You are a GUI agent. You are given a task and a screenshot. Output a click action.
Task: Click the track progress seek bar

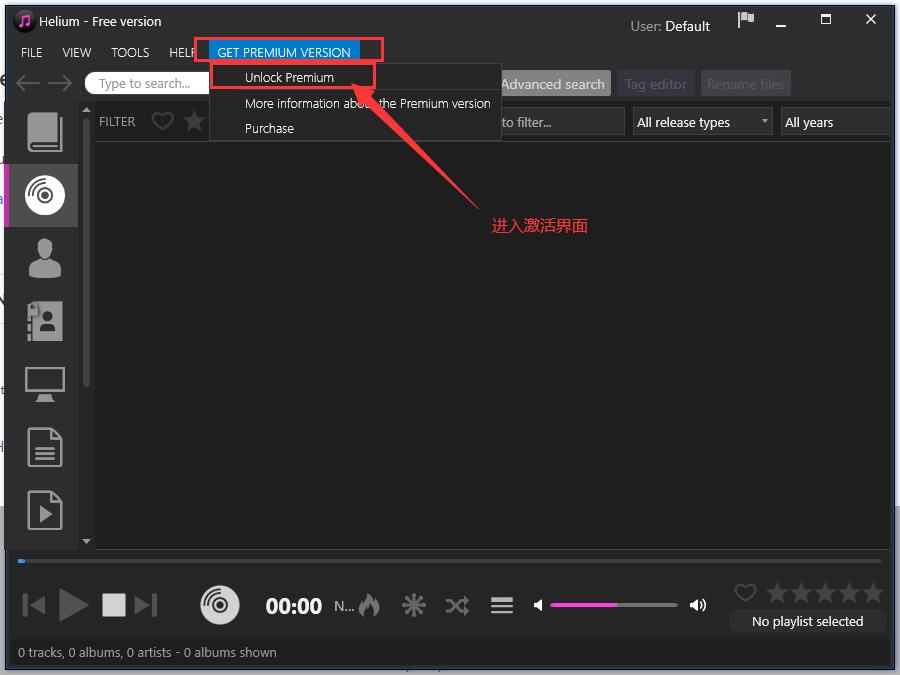coord(450,561)
